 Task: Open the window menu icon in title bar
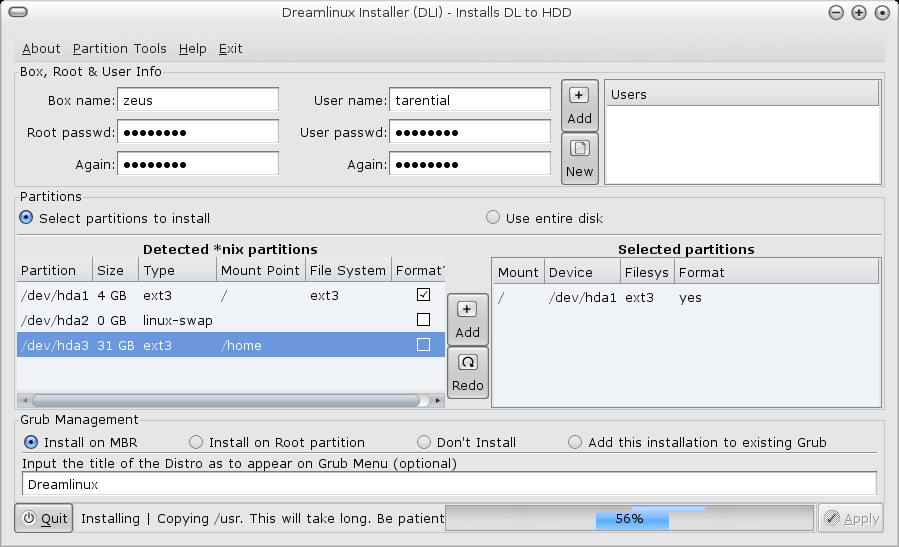18,13
